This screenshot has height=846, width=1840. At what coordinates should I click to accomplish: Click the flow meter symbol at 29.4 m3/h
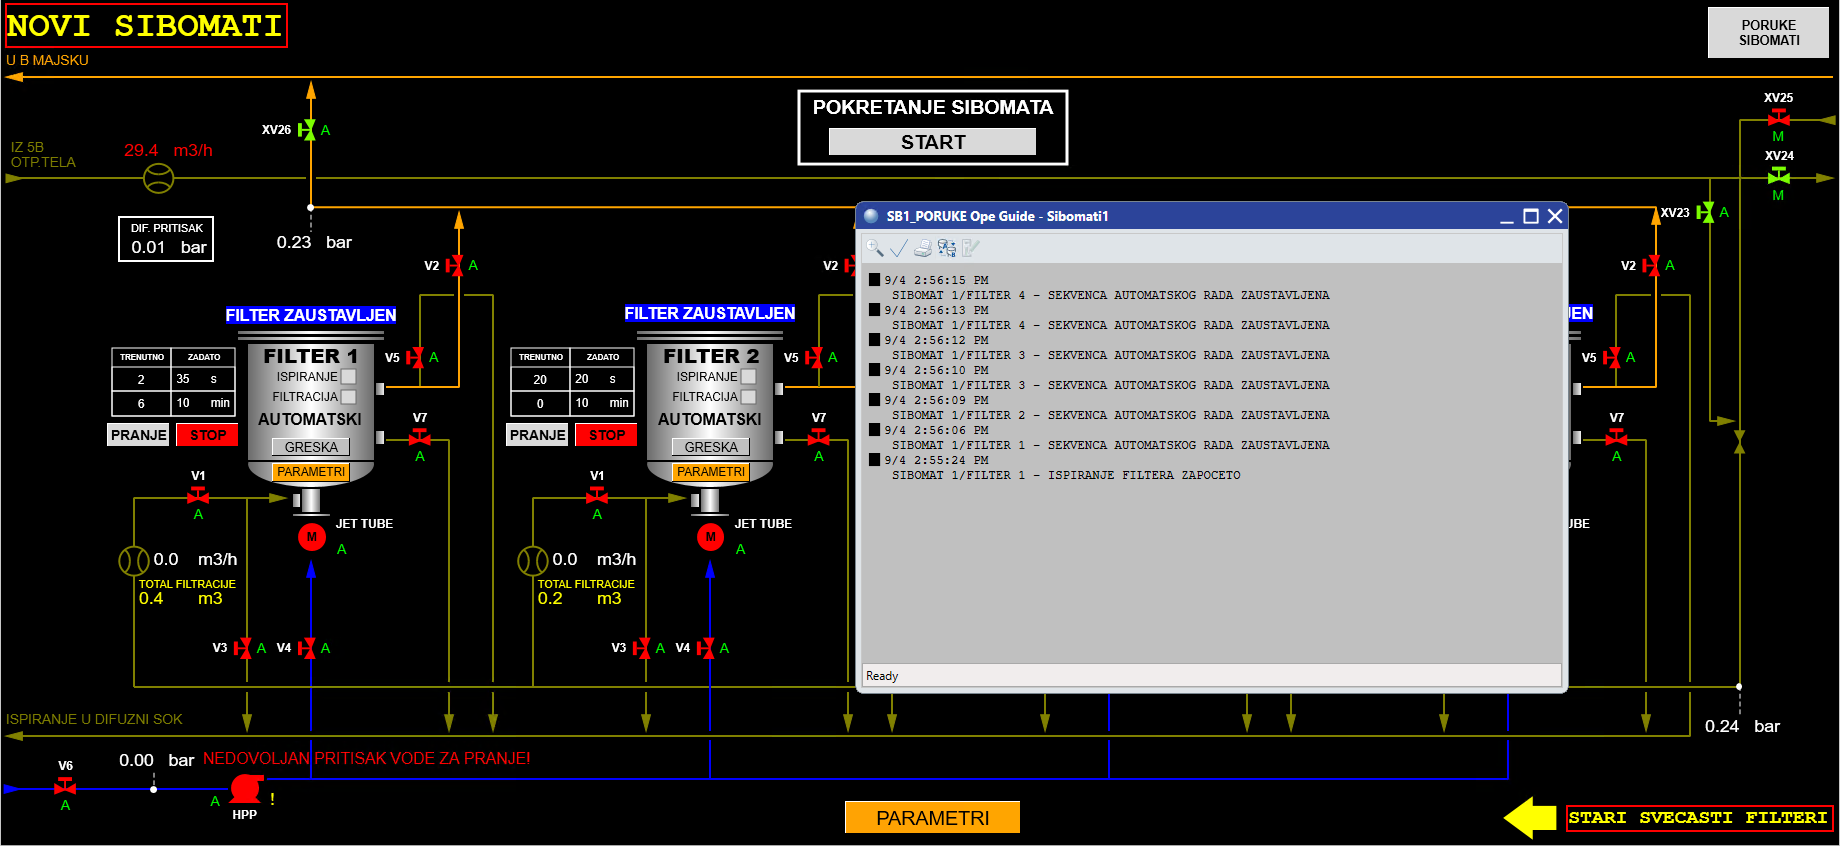[x=159, y=178]
